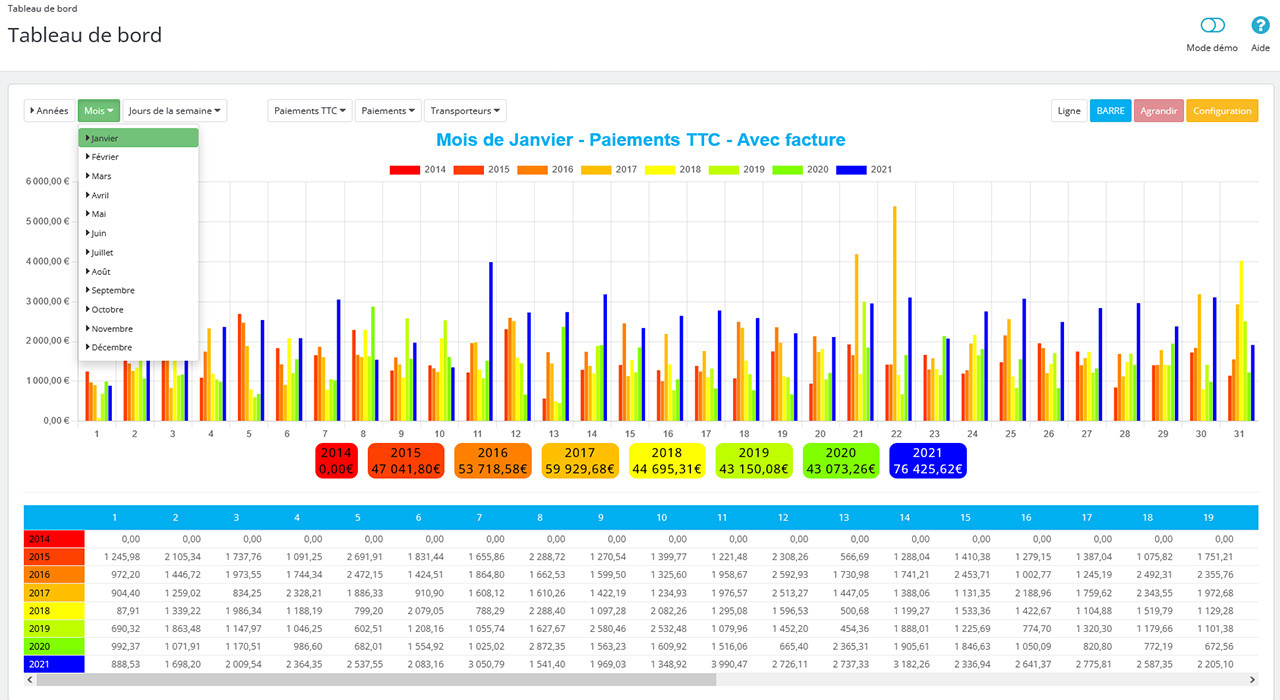Click the 2015 total badge 47 041,80€
Screen dimensions: 1280x700
point(405,461)
